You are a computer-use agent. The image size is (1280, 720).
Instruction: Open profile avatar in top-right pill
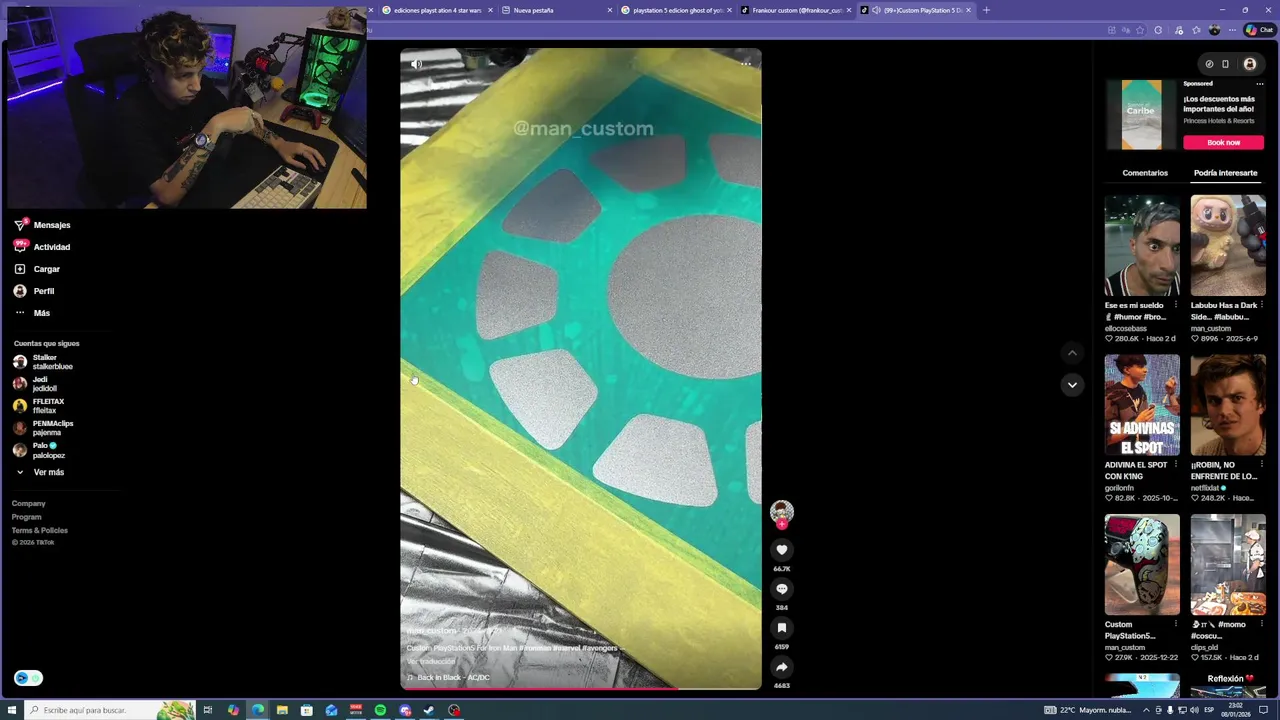(1250, 64)
